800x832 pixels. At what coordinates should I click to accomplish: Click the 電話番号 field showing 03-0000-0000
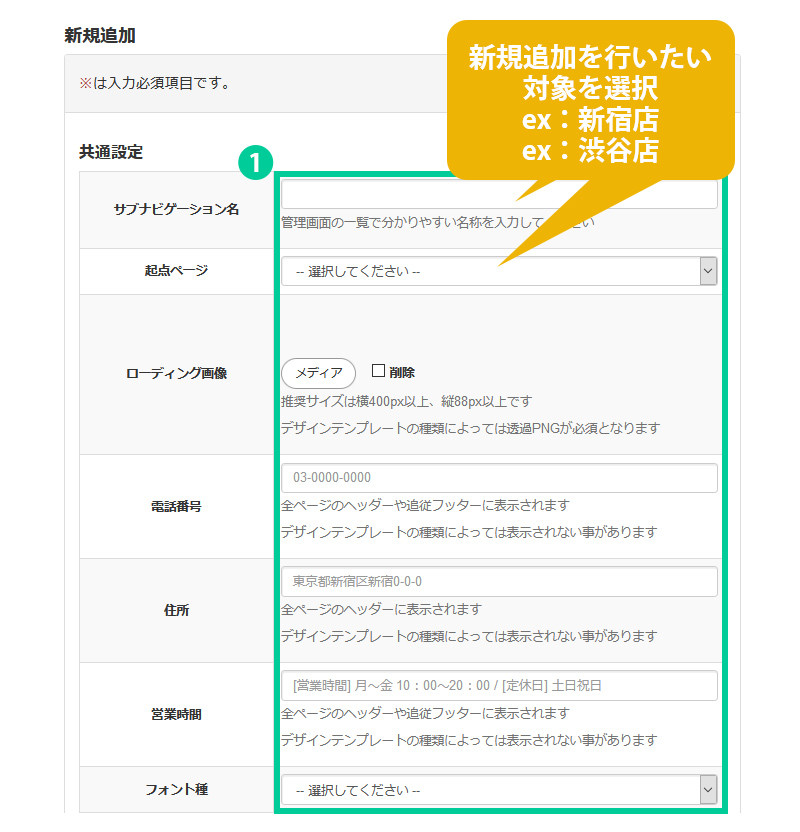(499, 478)
